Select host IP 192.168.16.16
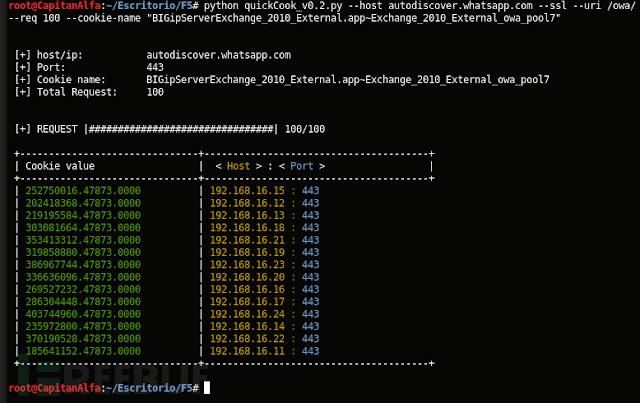 click(x=247, y=289)
